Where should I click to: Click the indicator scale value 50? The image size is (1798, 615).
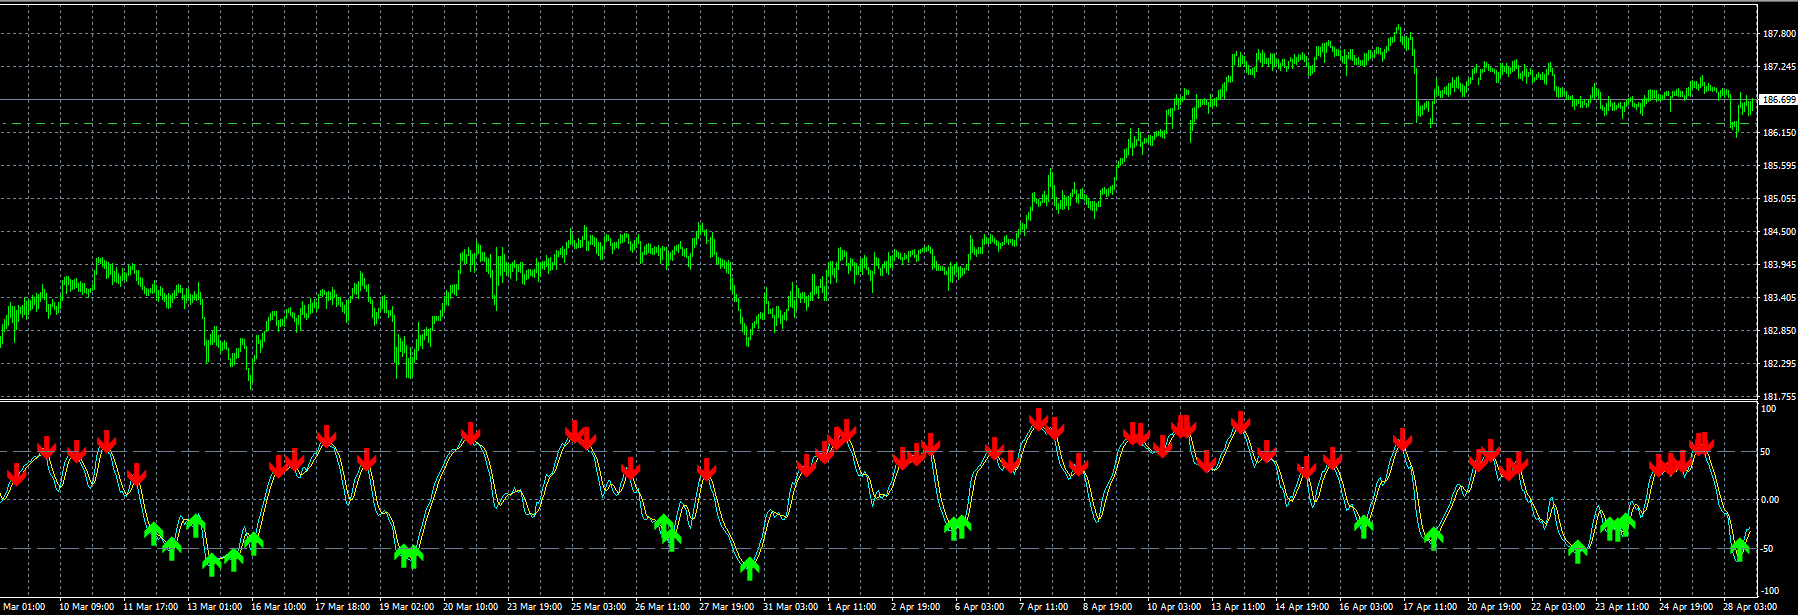[1767, 452]
